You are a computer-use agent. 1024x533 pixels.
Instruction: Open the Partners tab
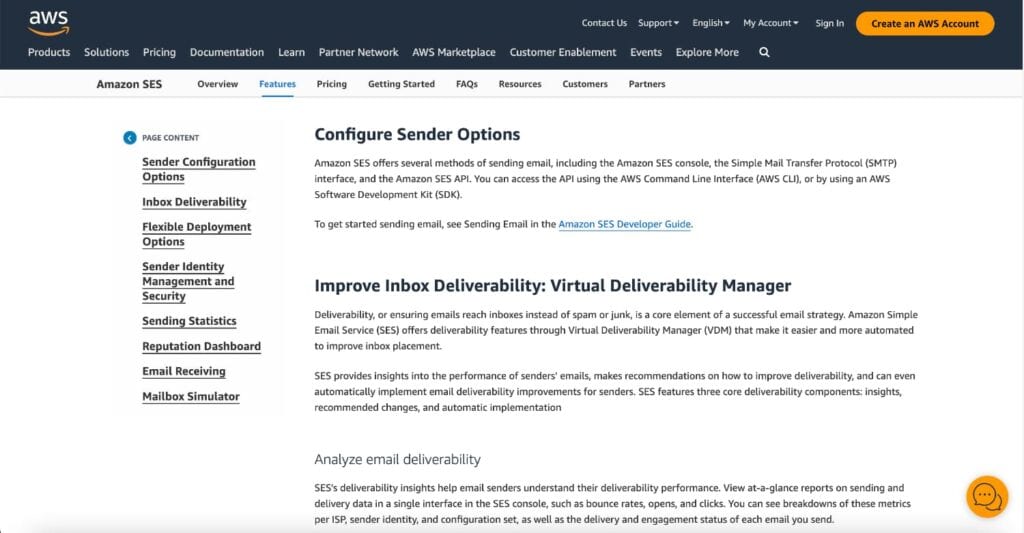(647, 84)
